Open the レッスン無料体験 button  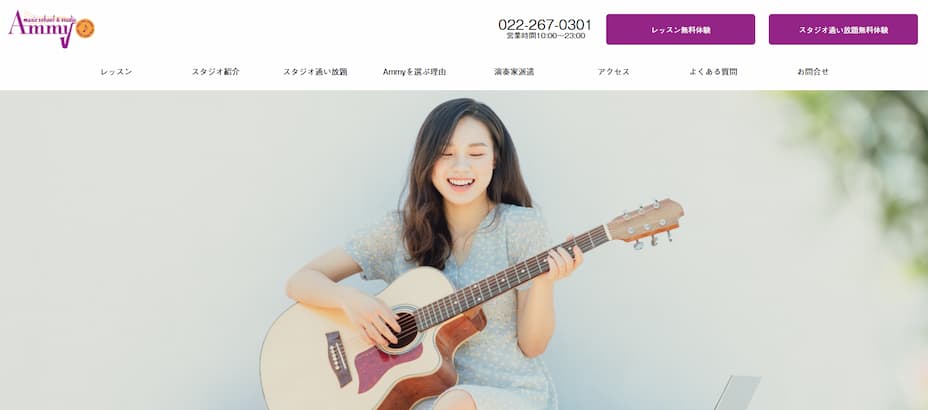point(681,30)
